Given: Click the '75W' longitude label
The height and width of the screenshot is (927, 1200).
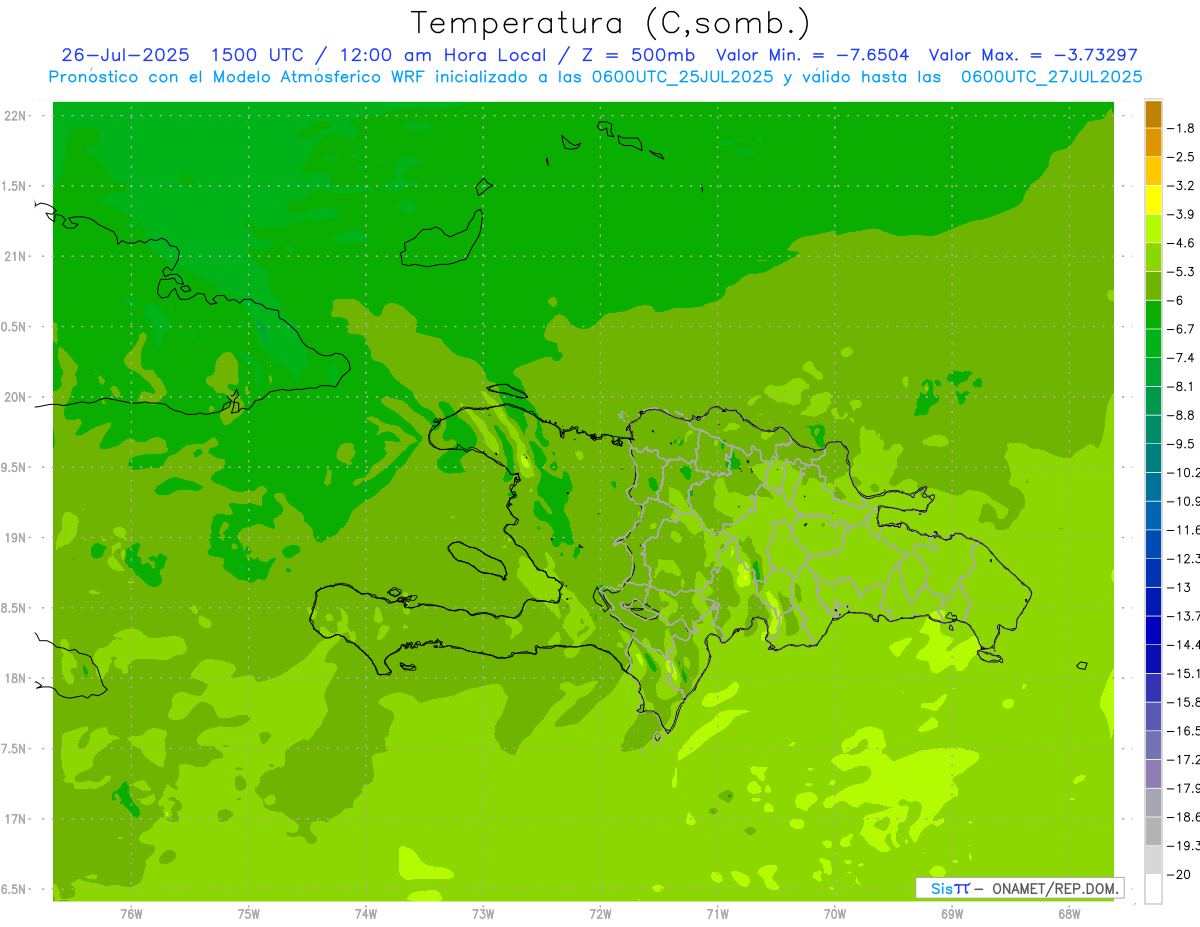Looking at the screenshot, I should pos(249,913).
